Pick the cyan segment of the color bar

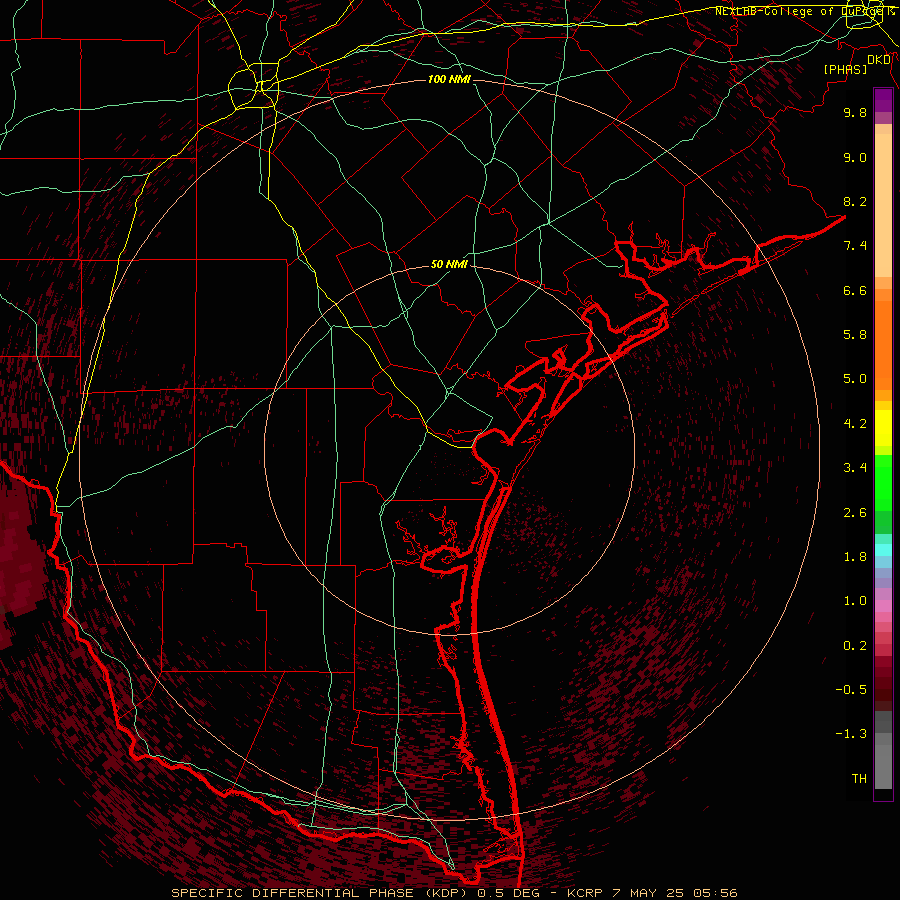click(x=883, y=550)
